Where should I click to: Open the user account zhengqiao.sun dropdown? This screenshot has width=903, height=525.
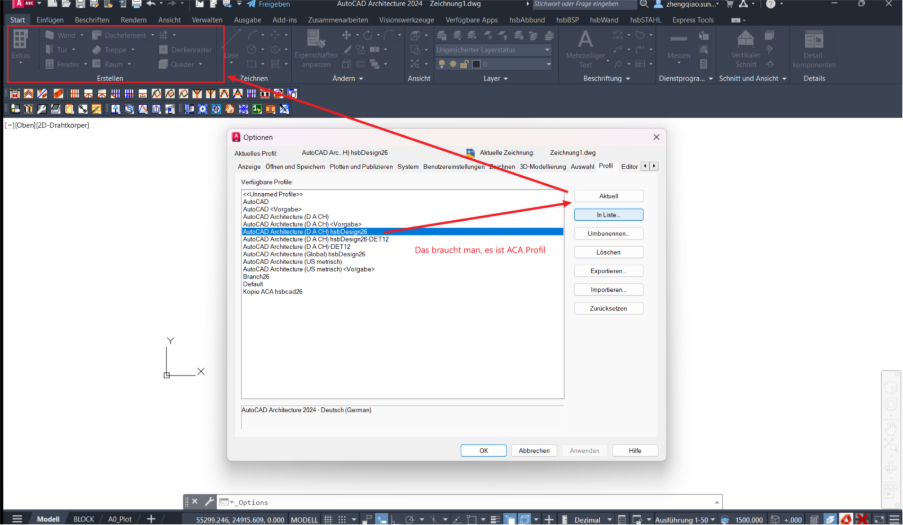pos(692,4)
